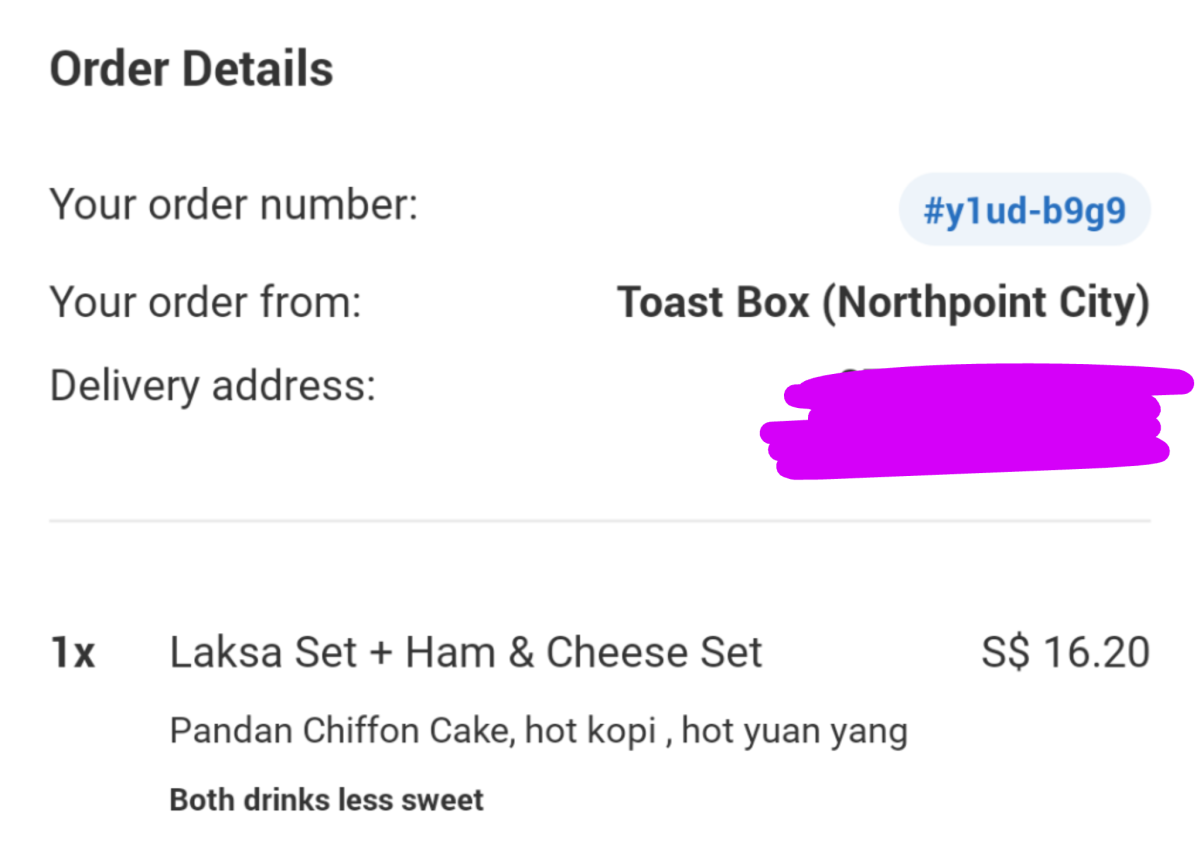The height and width of the screenshot is (850, 1200).
Task: Click the "hot yuan yang" drink option
Action: 795,731
